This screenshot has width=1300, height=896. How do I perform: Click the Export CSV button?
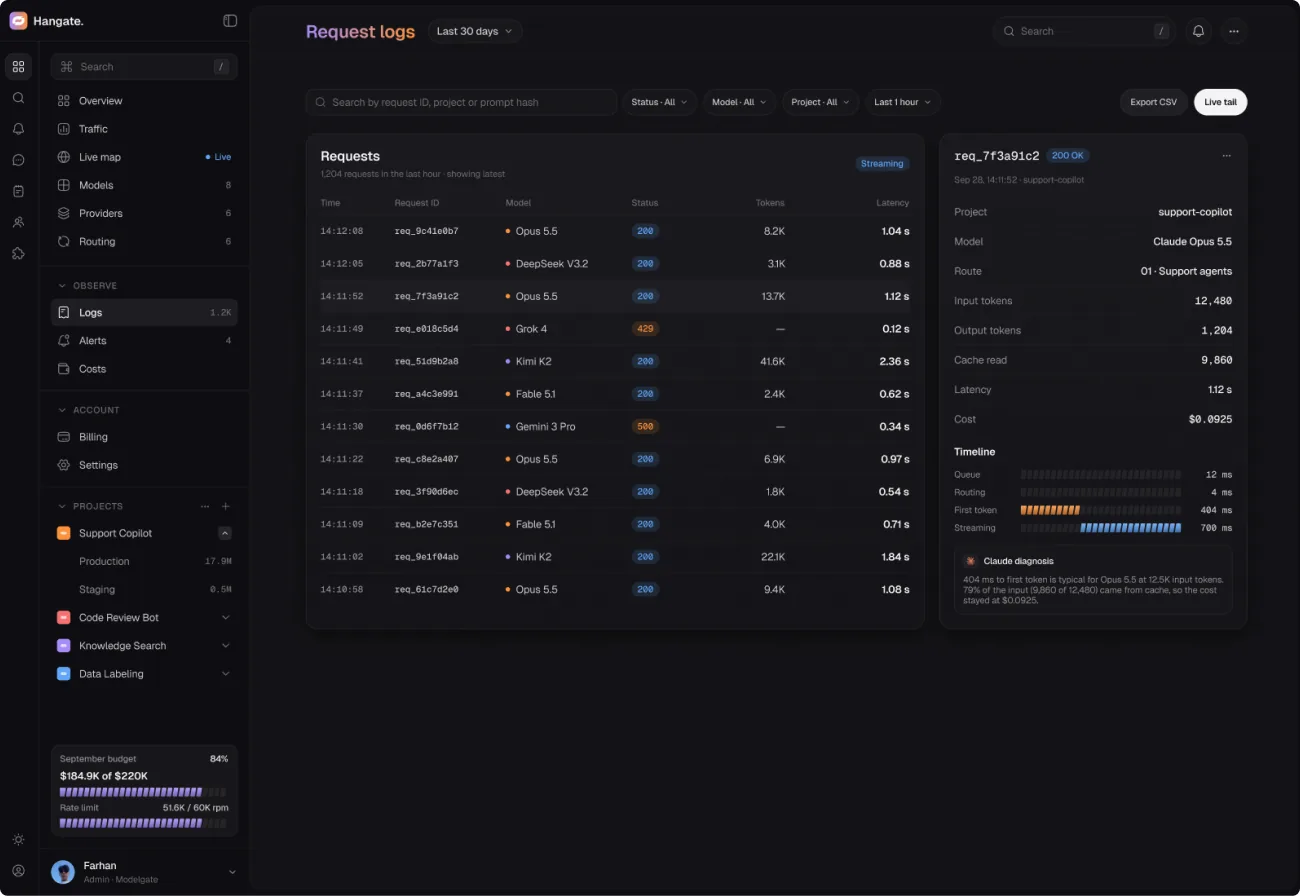[x=1154, y=102]
